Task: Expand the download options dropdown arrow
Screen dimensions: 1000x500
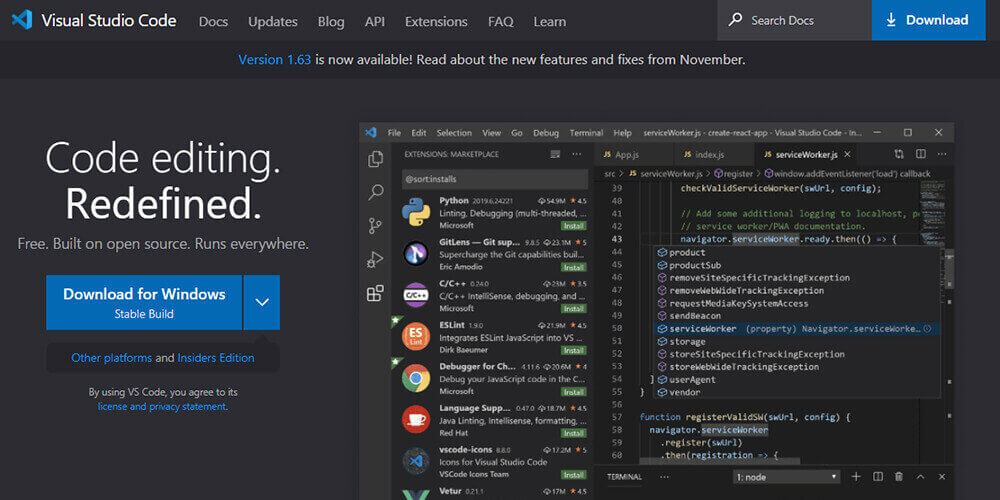Action: tap(262, 302)
